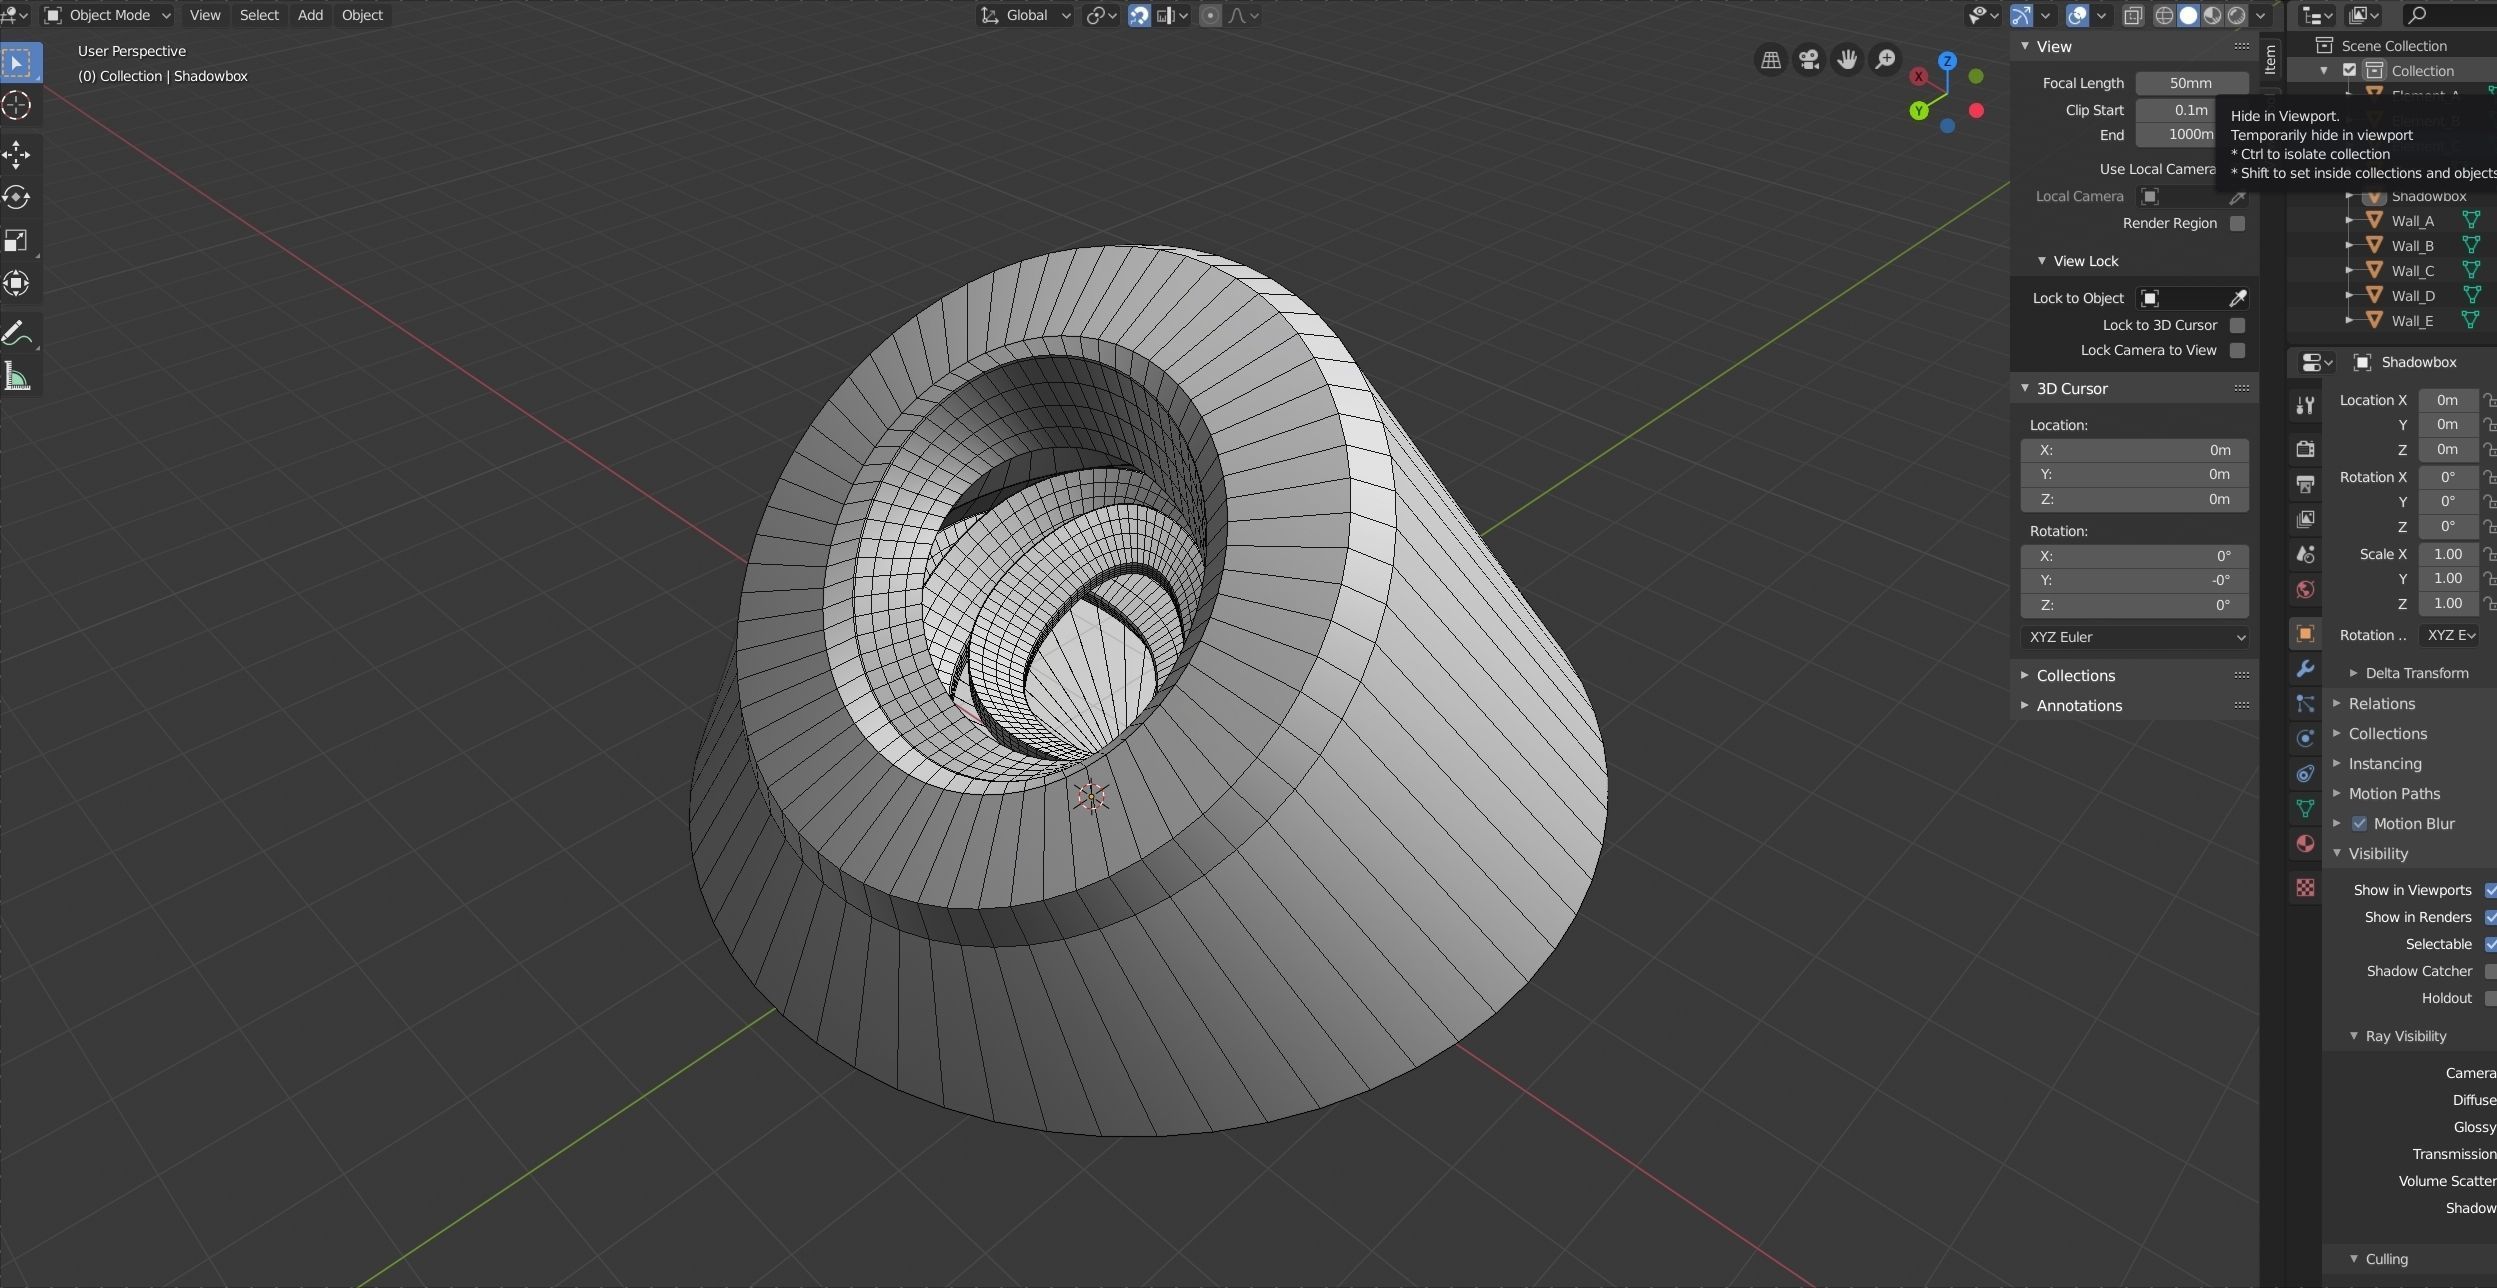Click the Y axis on navigation gizmo
Viewport: 2497px width, 1288px height.
click(1918, 111)
